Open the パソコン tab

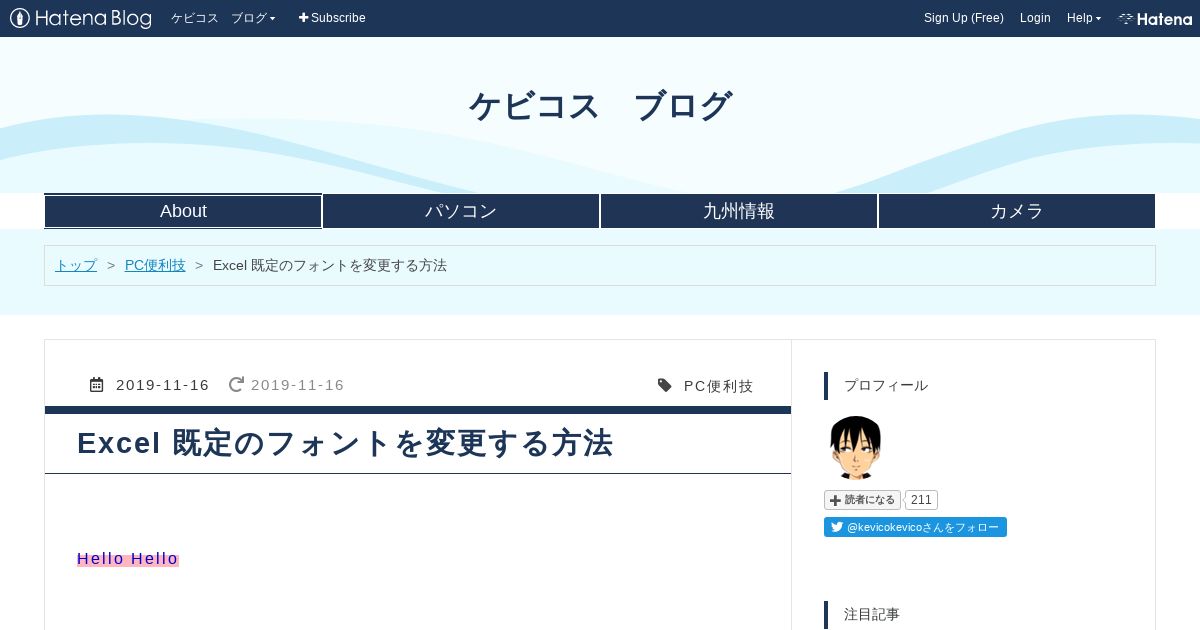[x=461, y=211]
